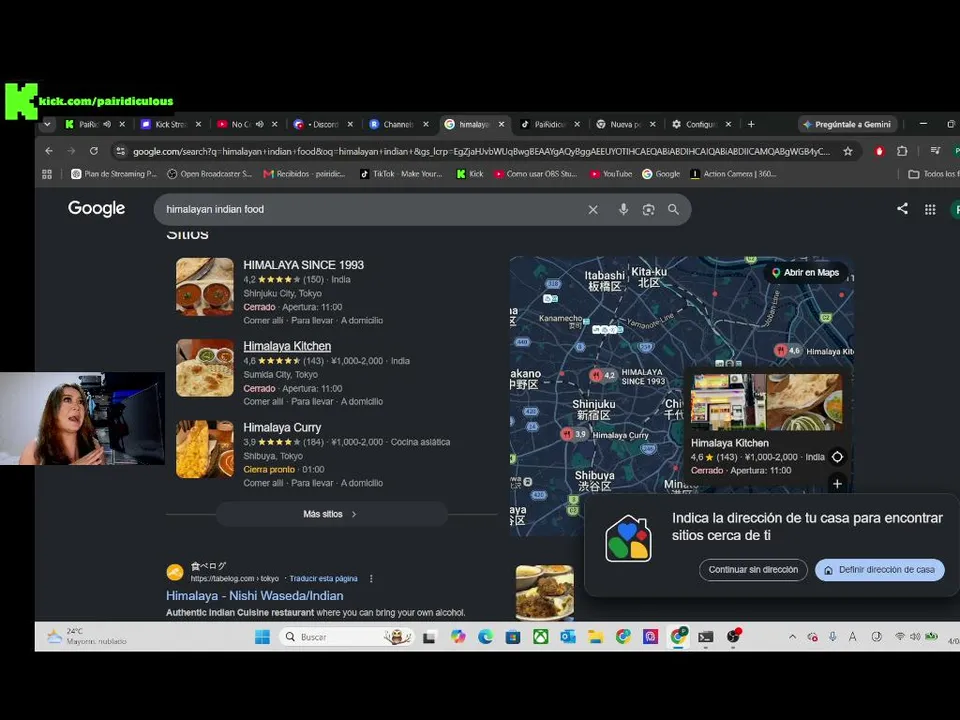Open the browser extensions puzzle icon
This screenshot has width=960, height=720.
(902, 151)
